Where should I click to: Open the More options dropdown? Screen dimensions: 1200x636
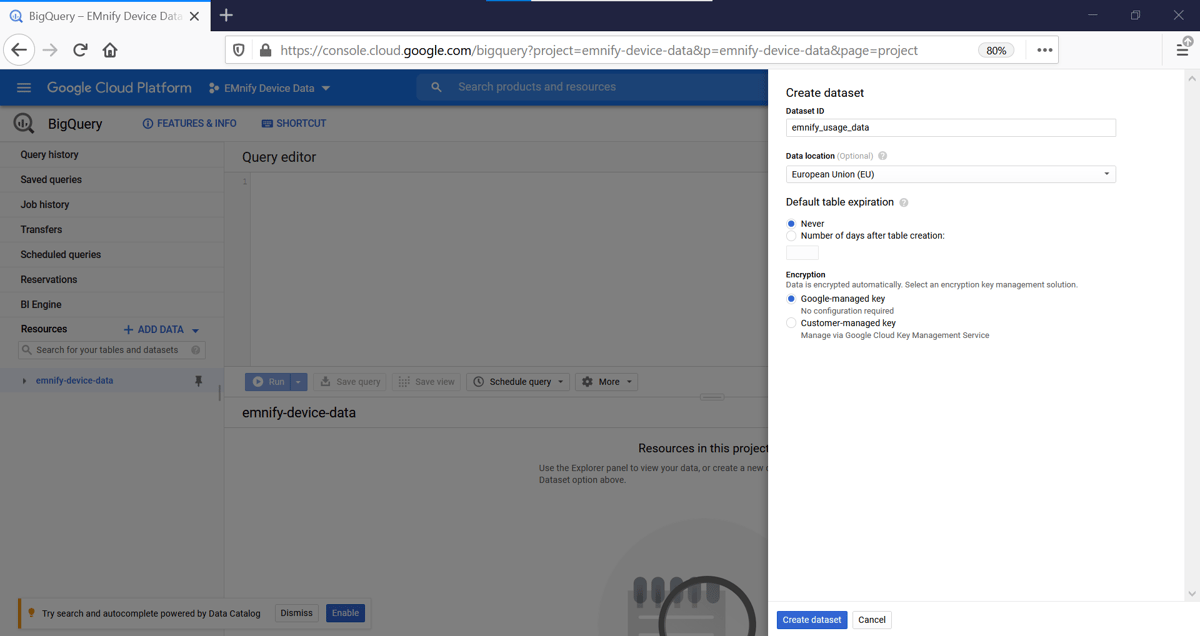click(606, 382)
